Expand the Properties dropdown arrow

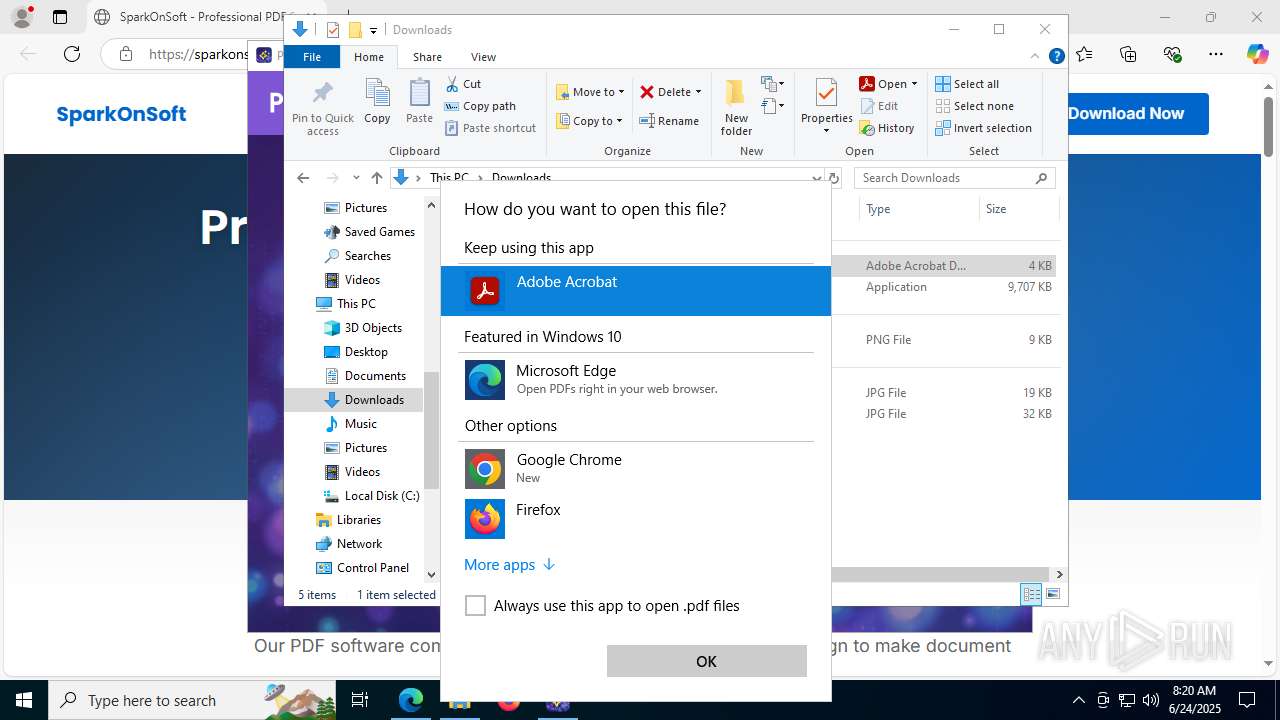point(826,131)
